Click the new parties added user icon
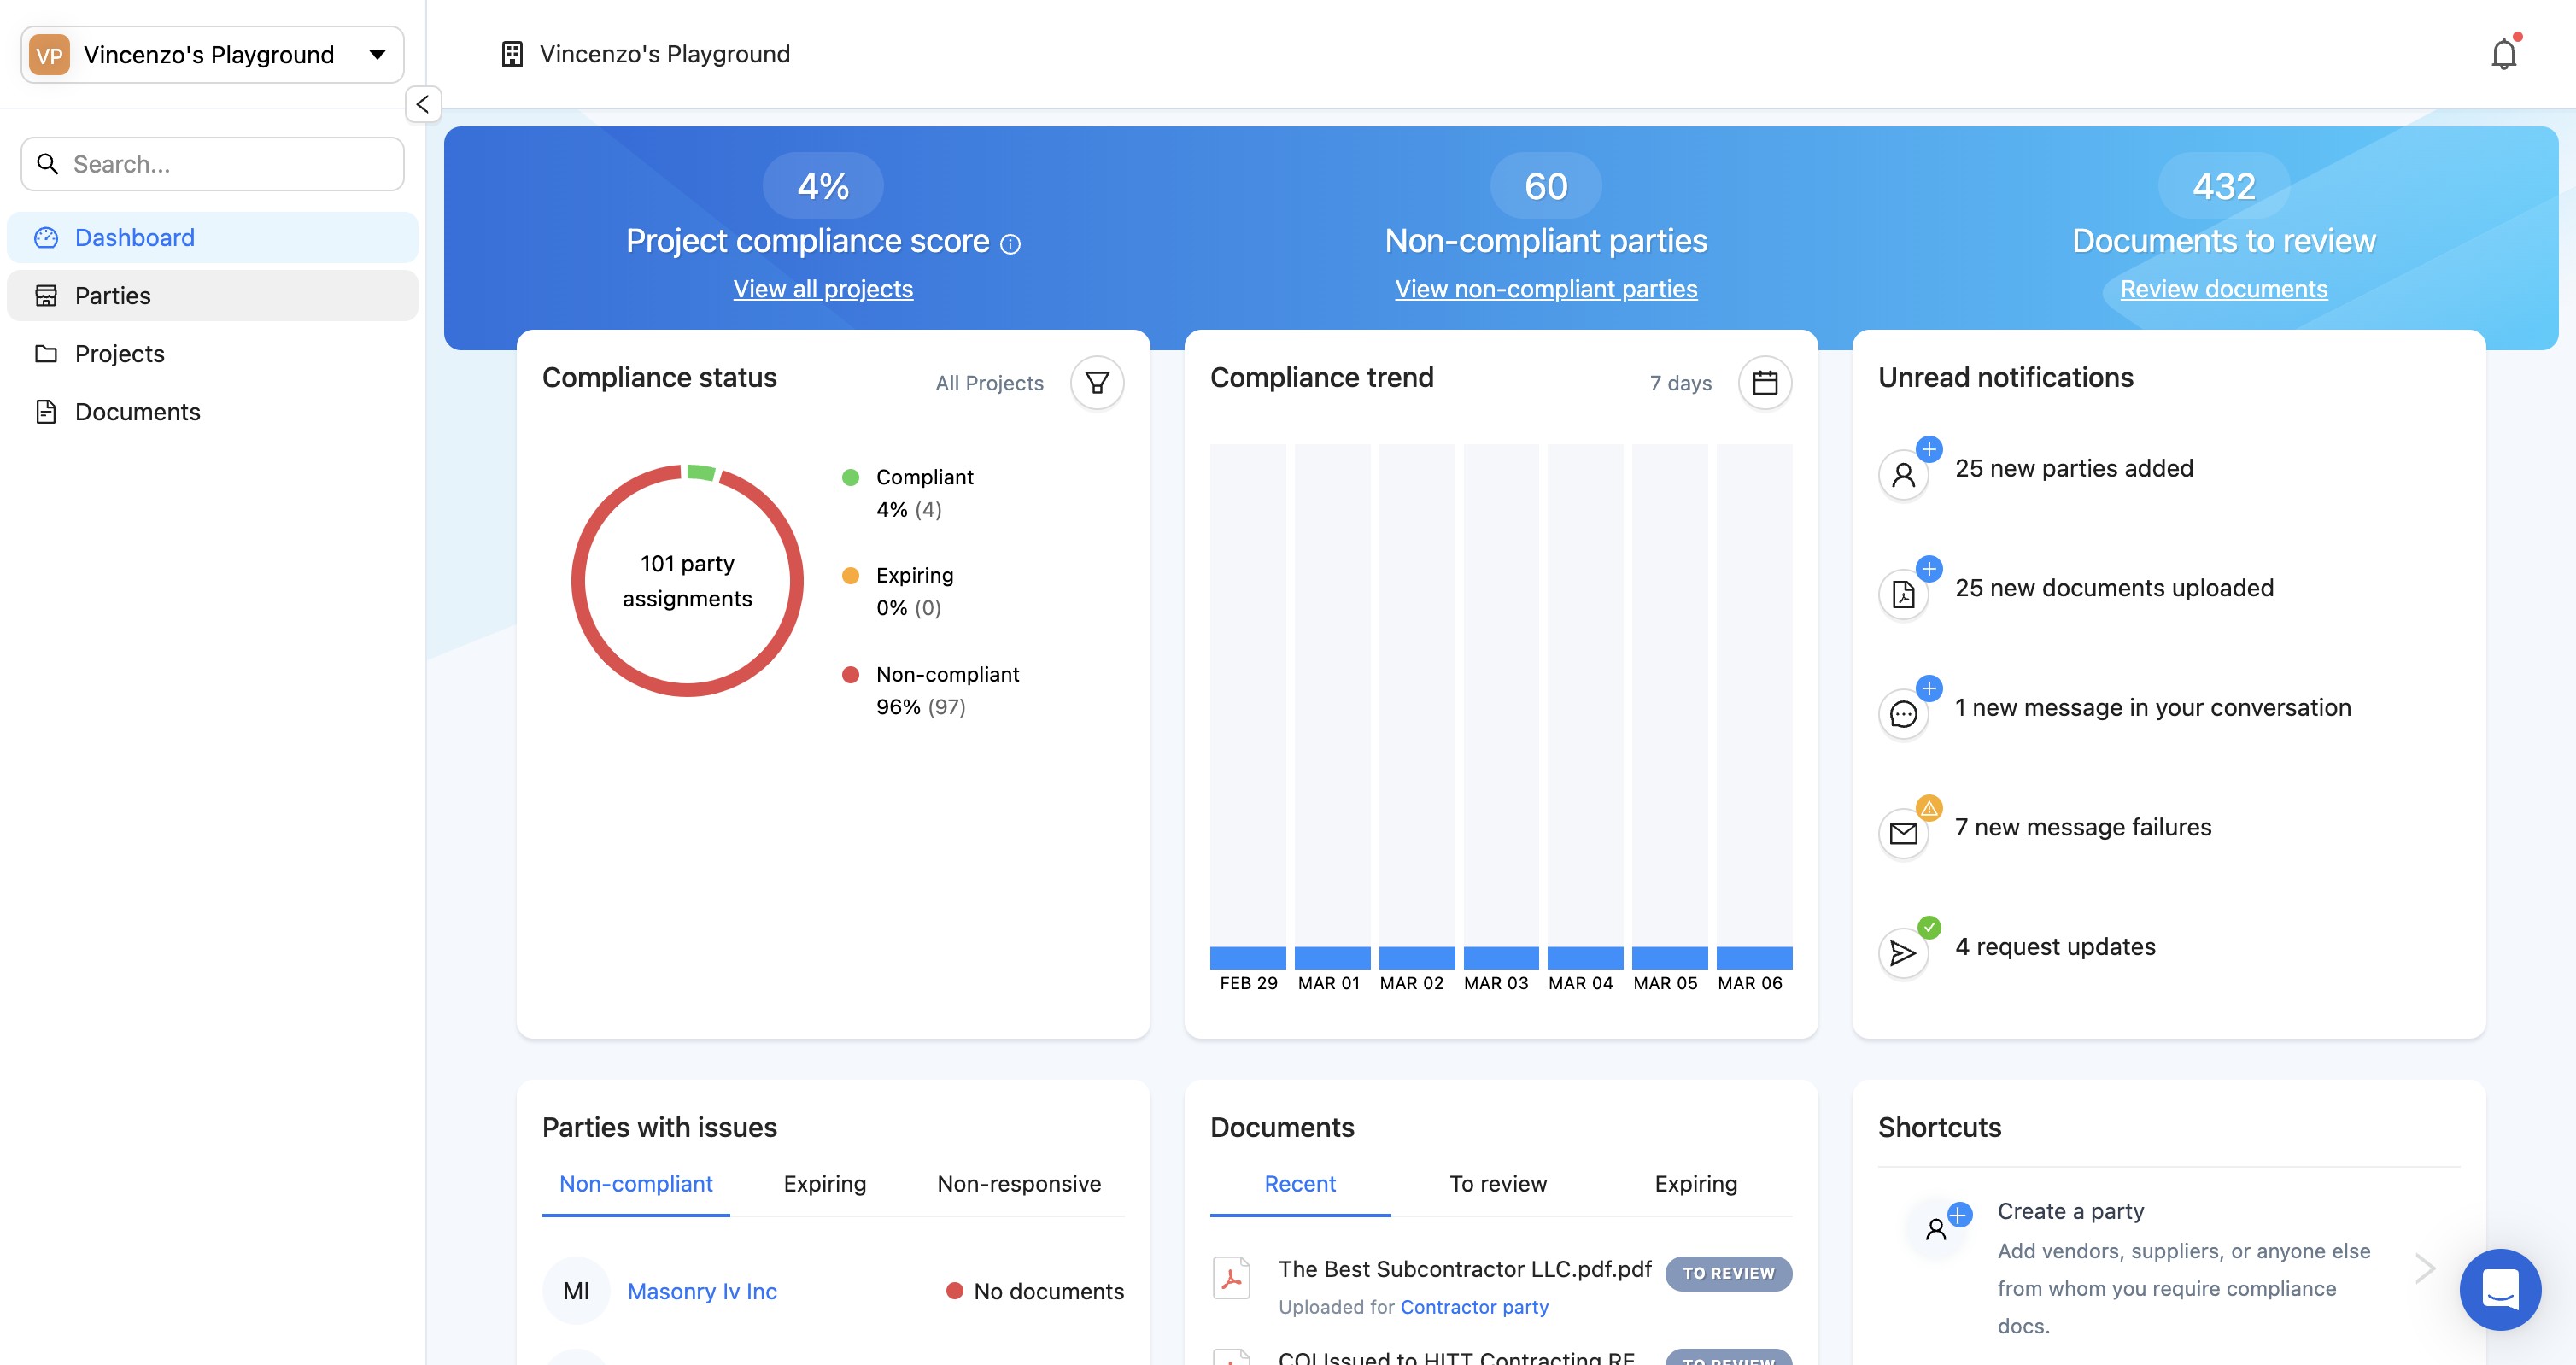 coord(1903,474)
